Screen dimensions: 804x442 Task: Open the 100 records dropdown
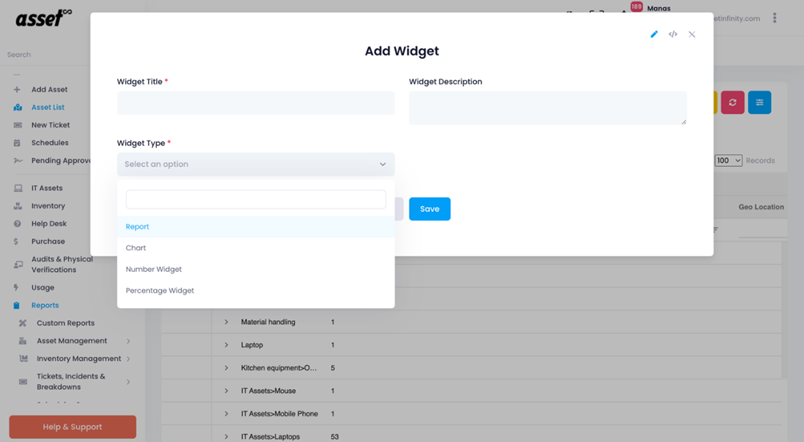[x=728, y=160]
